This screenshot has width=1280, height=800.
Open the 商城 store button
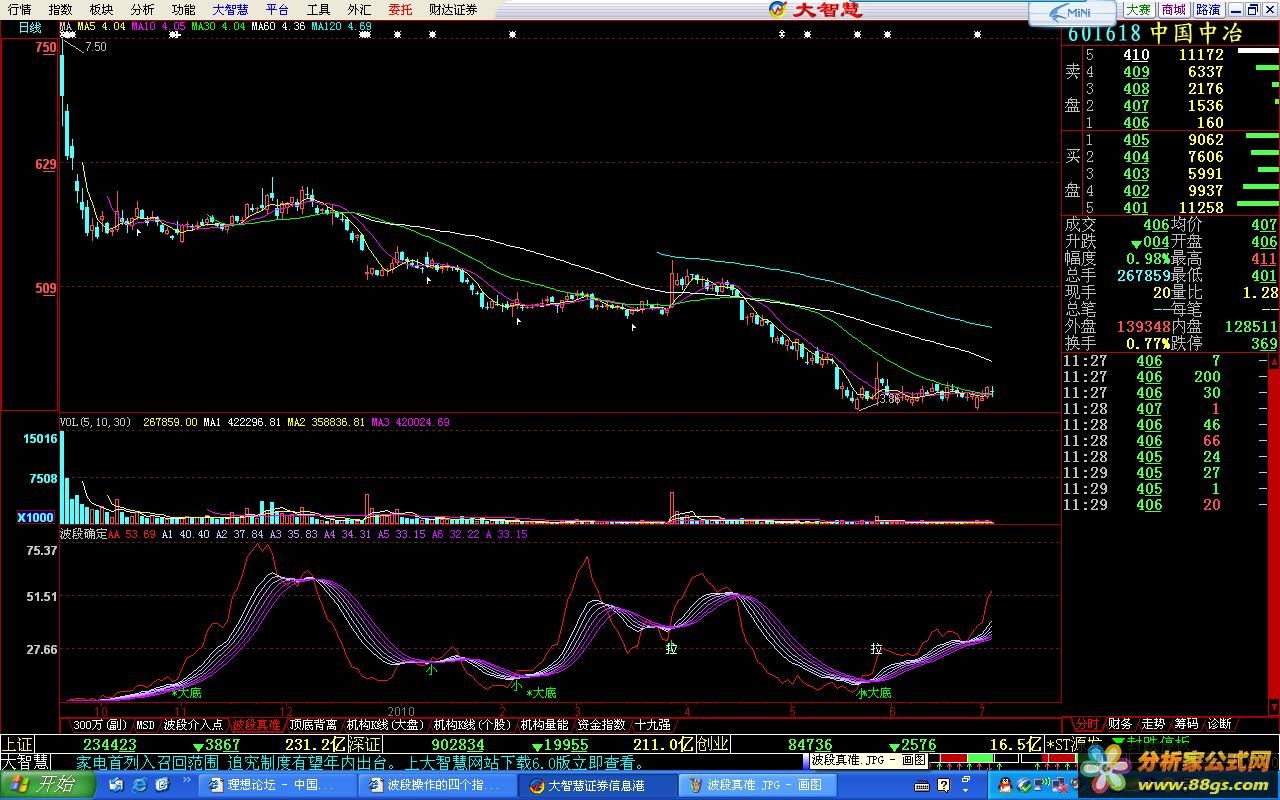(x=1173, y=9)
